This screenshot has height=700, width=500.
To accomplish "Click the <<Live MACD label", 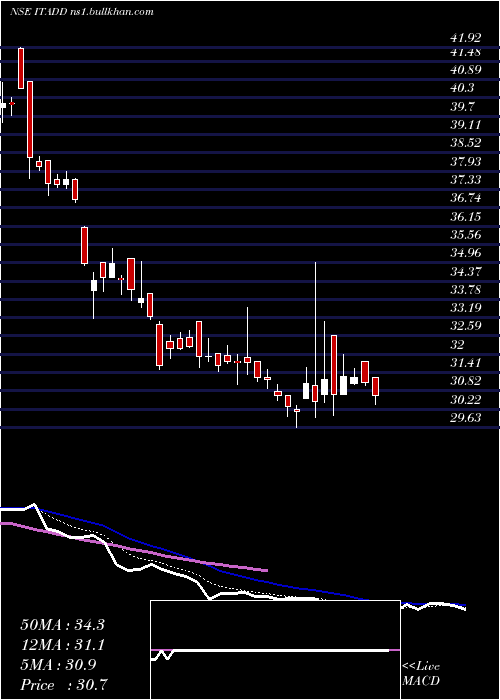I will click(x=421, y=674).
